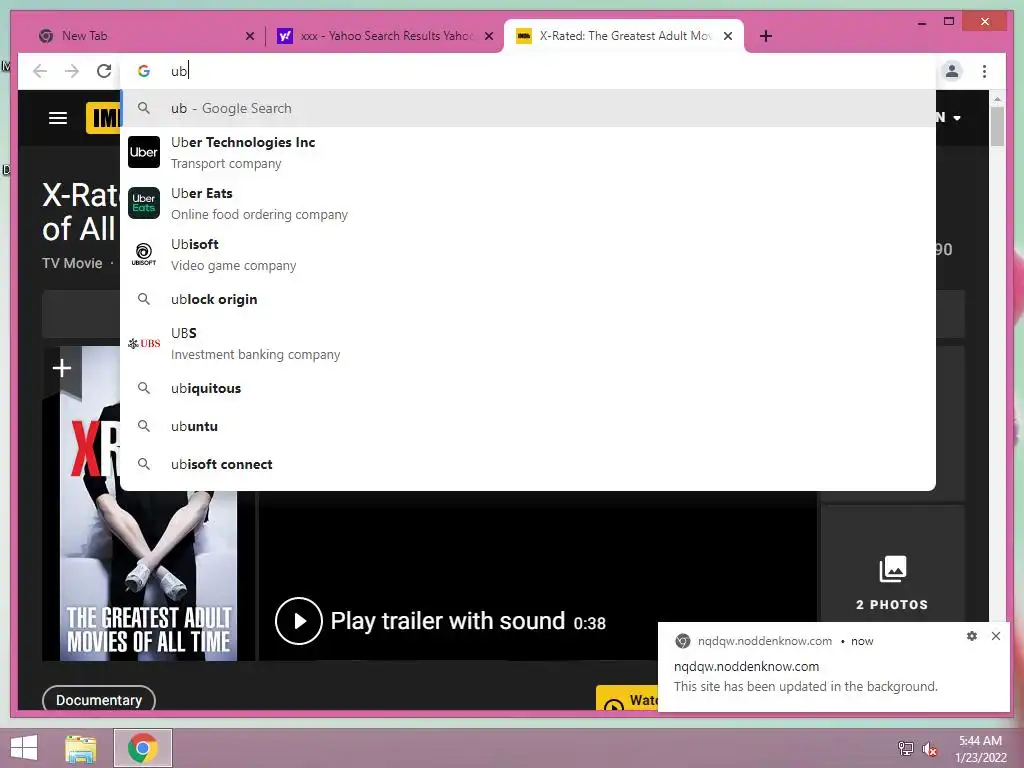The width and height of the screenshot is (1024, 768).
Task: Open Chrome's three-dot menu
Action: click(984, 71)
